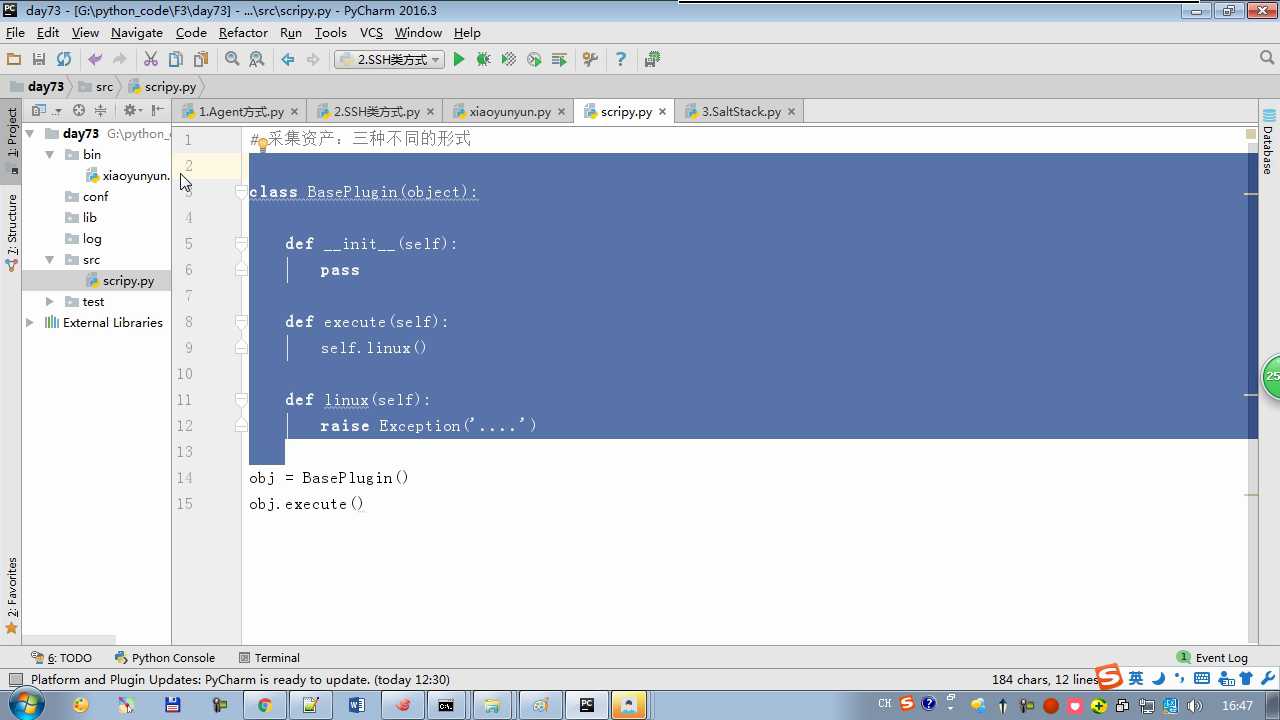1280x720 pixels.
Task: Open the TODO tool window
Action: 62,658
